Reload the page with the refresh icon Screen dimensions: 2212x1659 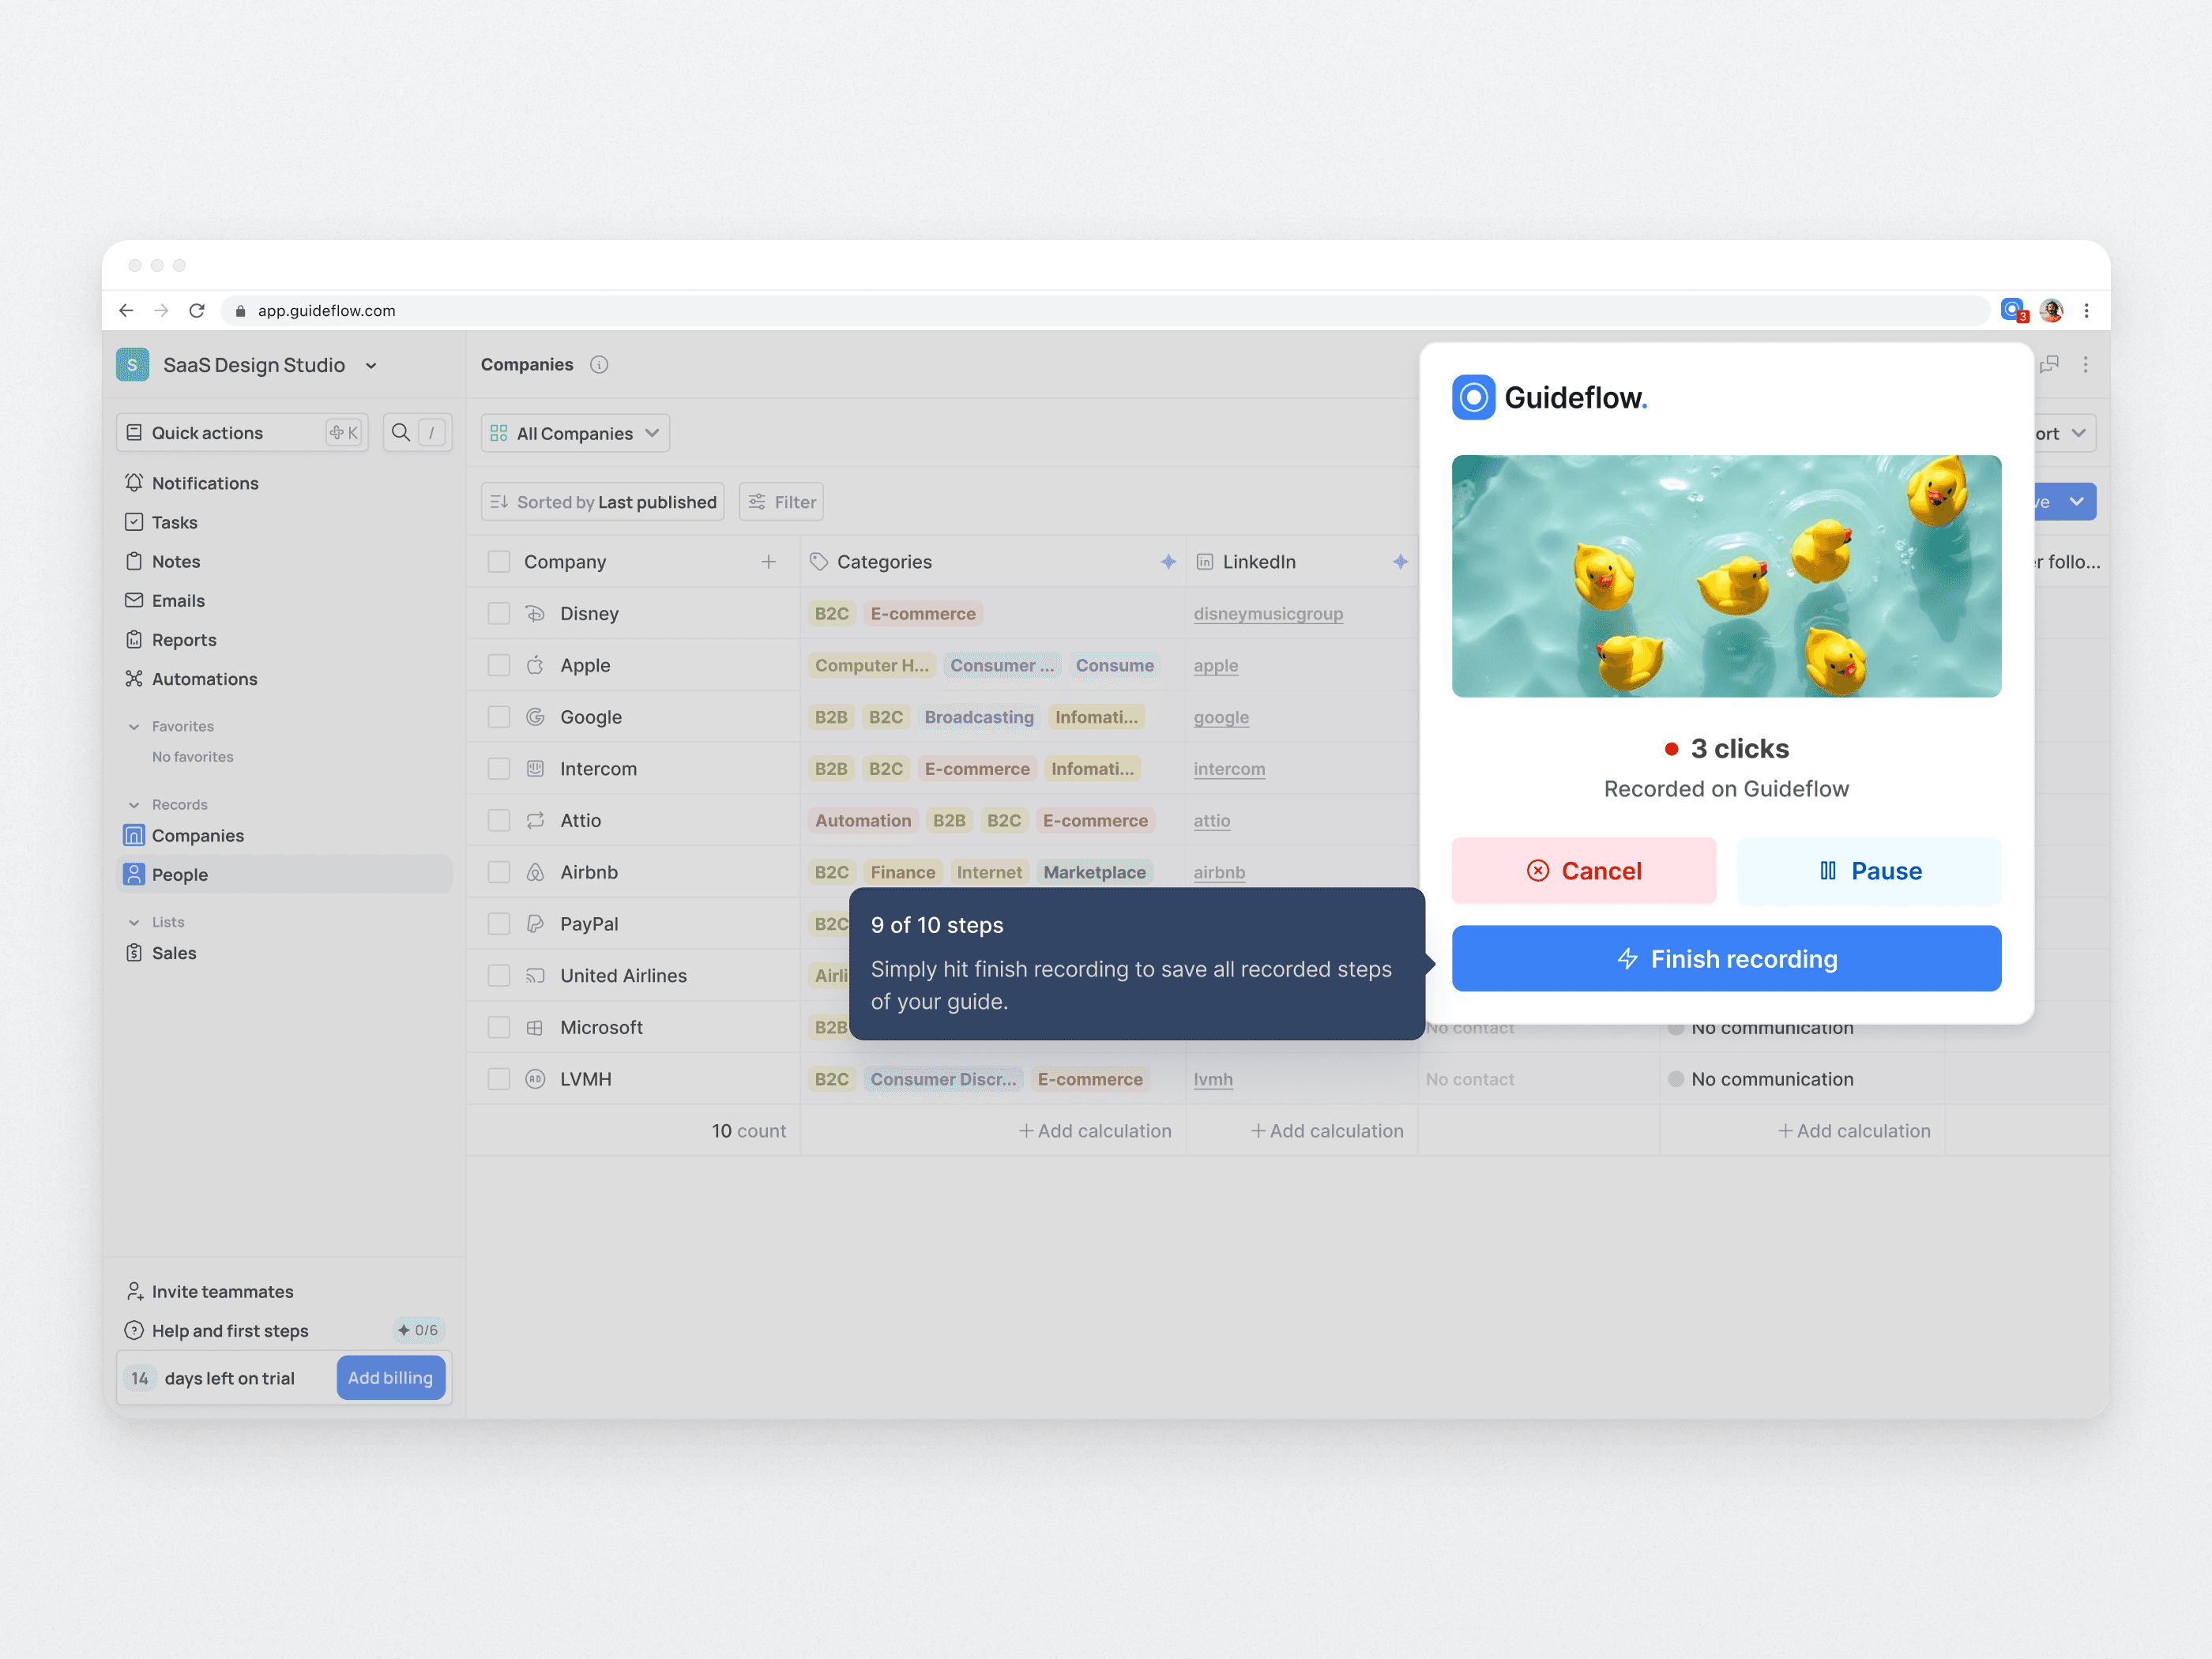point(197,311)
